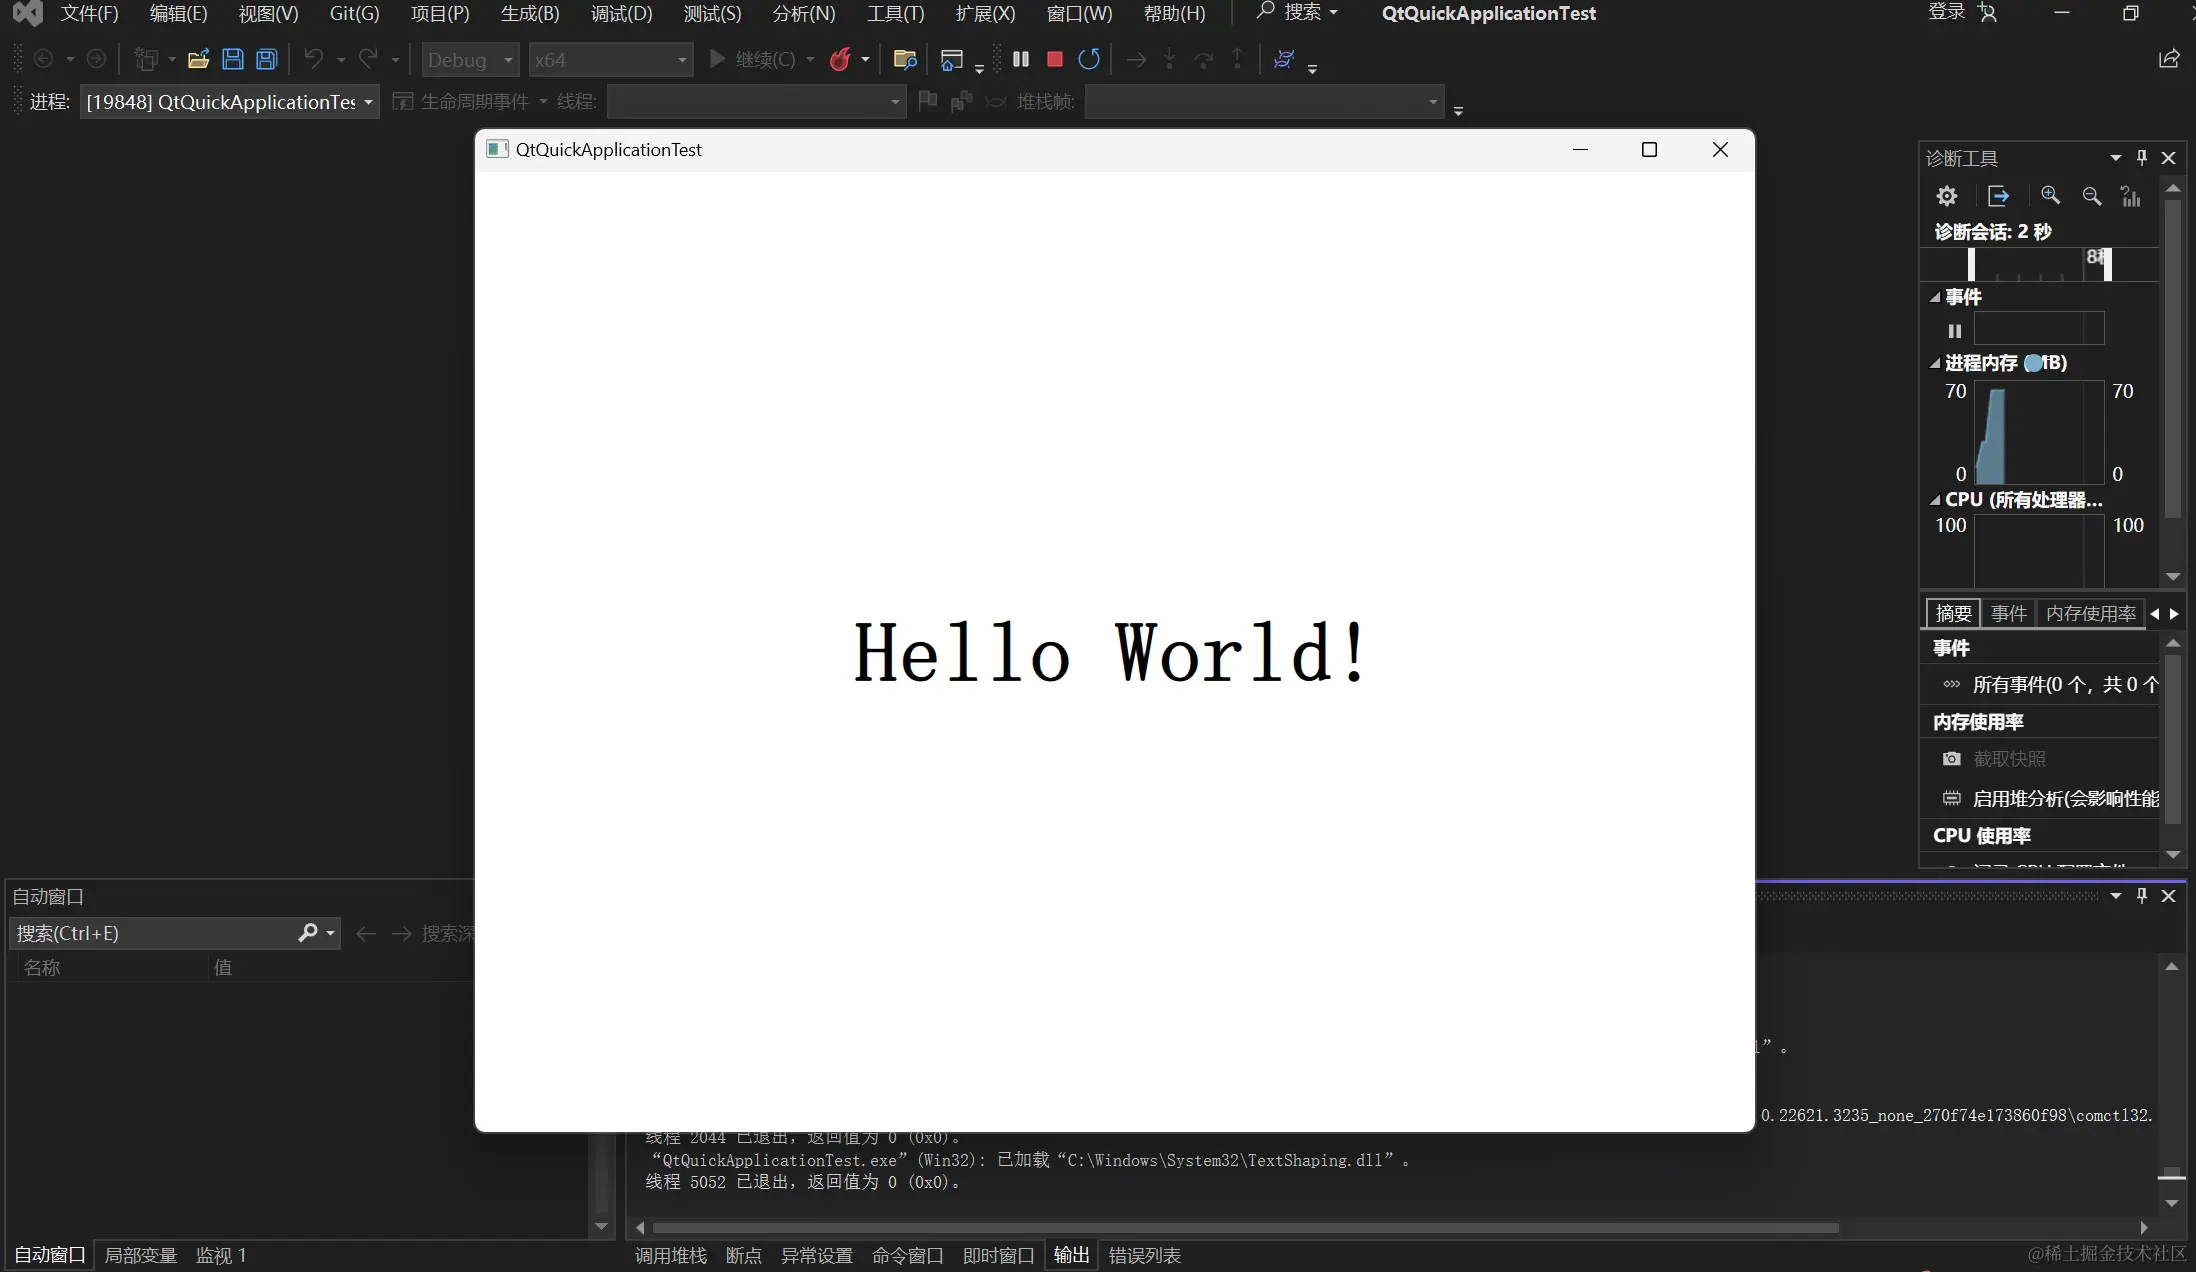The image size is (2196, 1272).
Task: Click the Find in Files folder icon
Action: pos(905,59)
